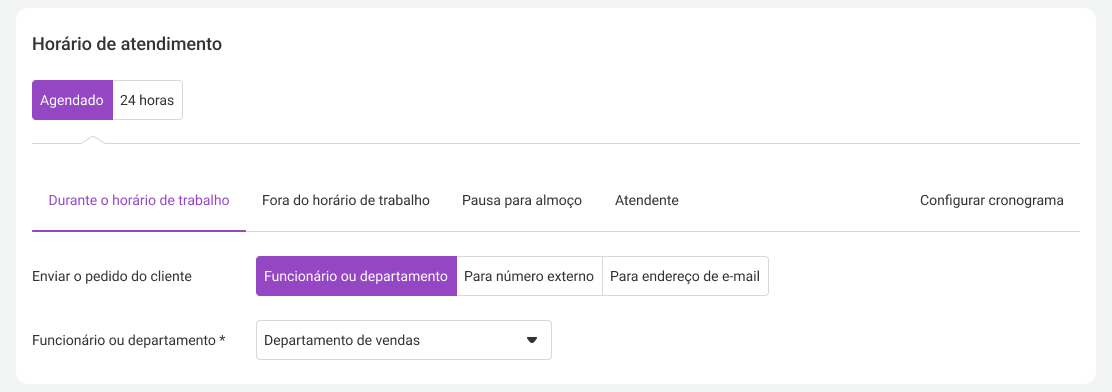Choose Para endereço de e-mail option
The height and width of the screenshot is (392, 1112).
(685, 276)
